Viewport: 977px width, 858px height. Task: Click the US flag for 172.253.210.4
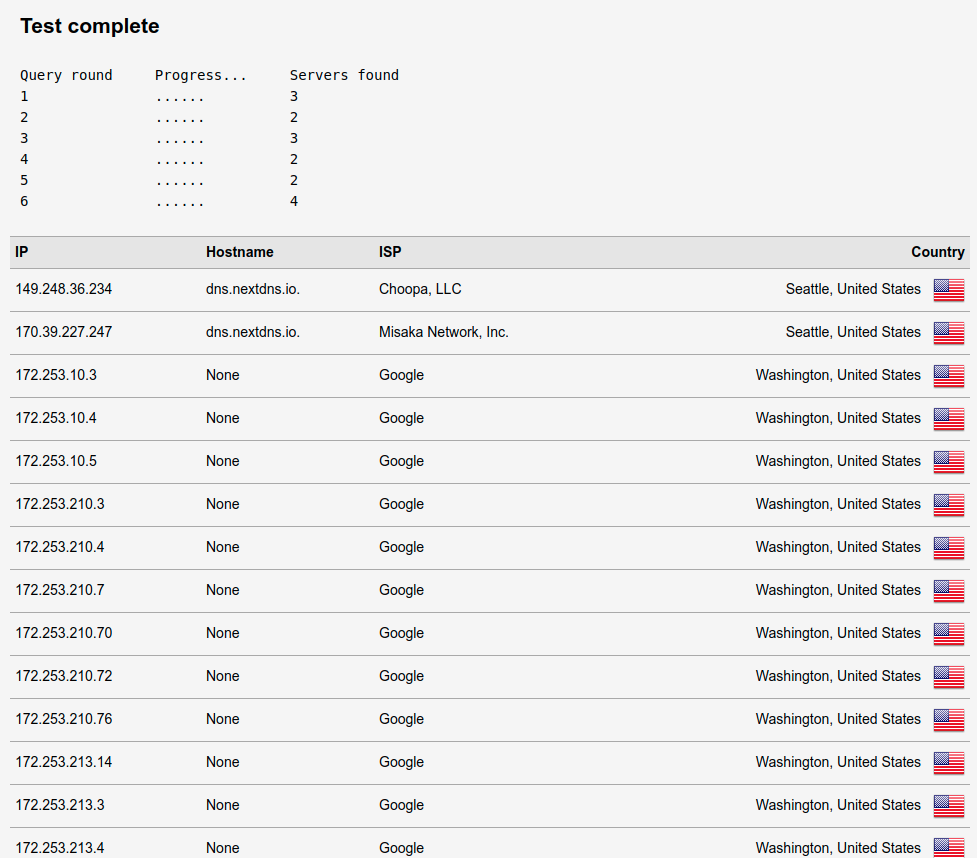click(x=948, y=548)
